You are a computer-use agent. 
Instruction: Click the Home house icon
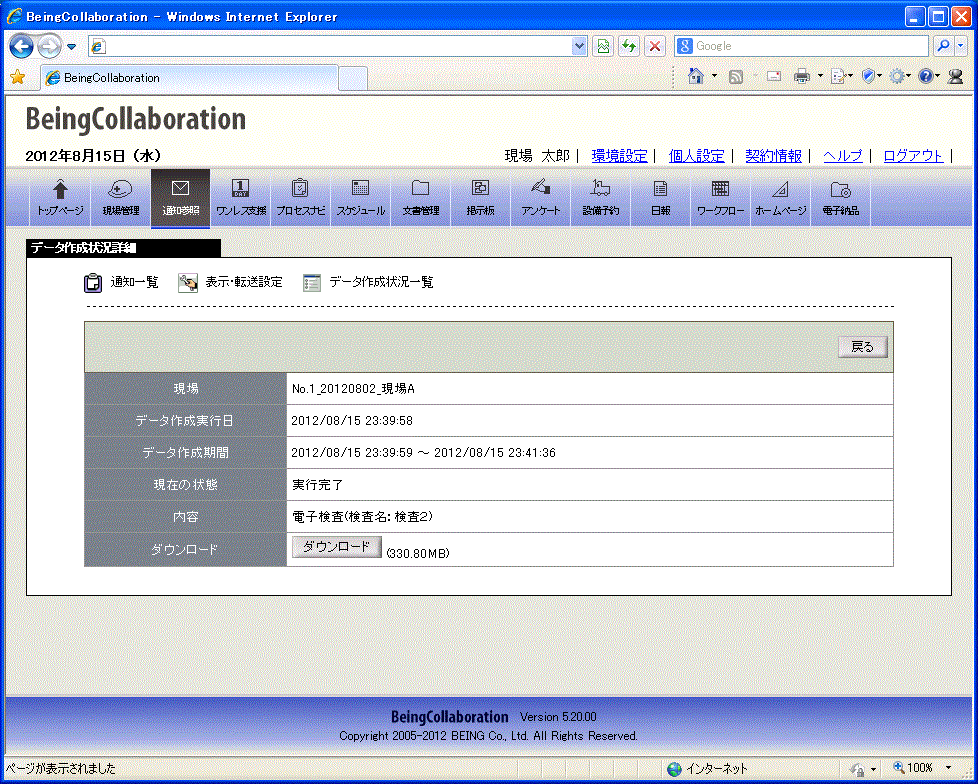(x=695, y=76)
